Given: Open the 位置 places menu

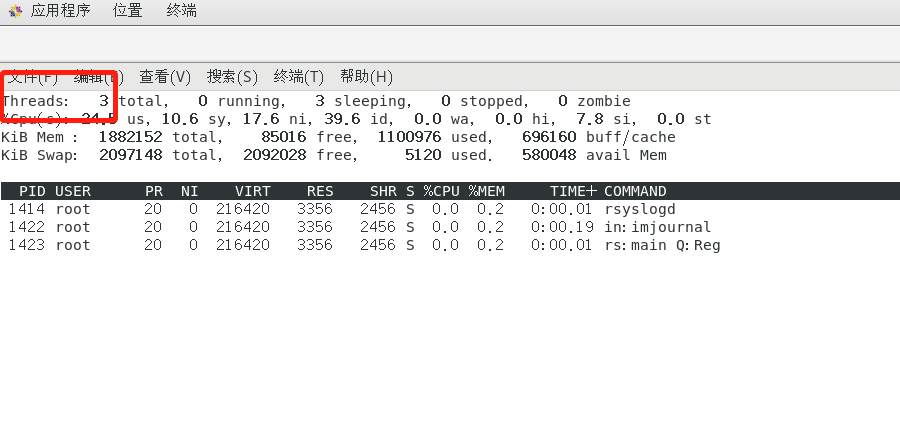Looking at the screenshot, I should click(x=127, y=10).
